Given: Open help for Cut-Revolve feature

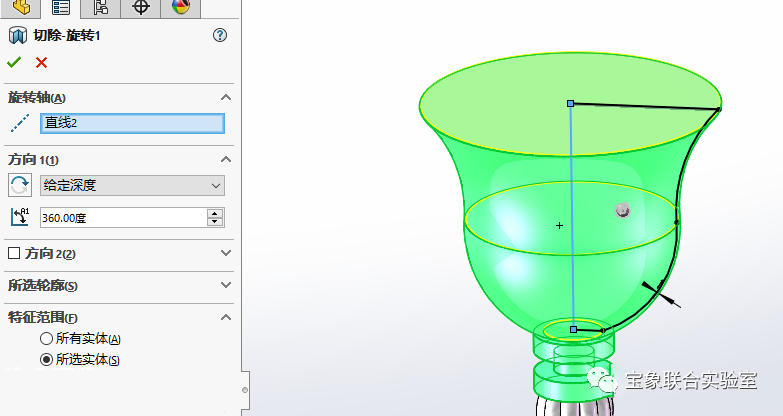Looking at the screenshot, I should click(x=220, y=35).
